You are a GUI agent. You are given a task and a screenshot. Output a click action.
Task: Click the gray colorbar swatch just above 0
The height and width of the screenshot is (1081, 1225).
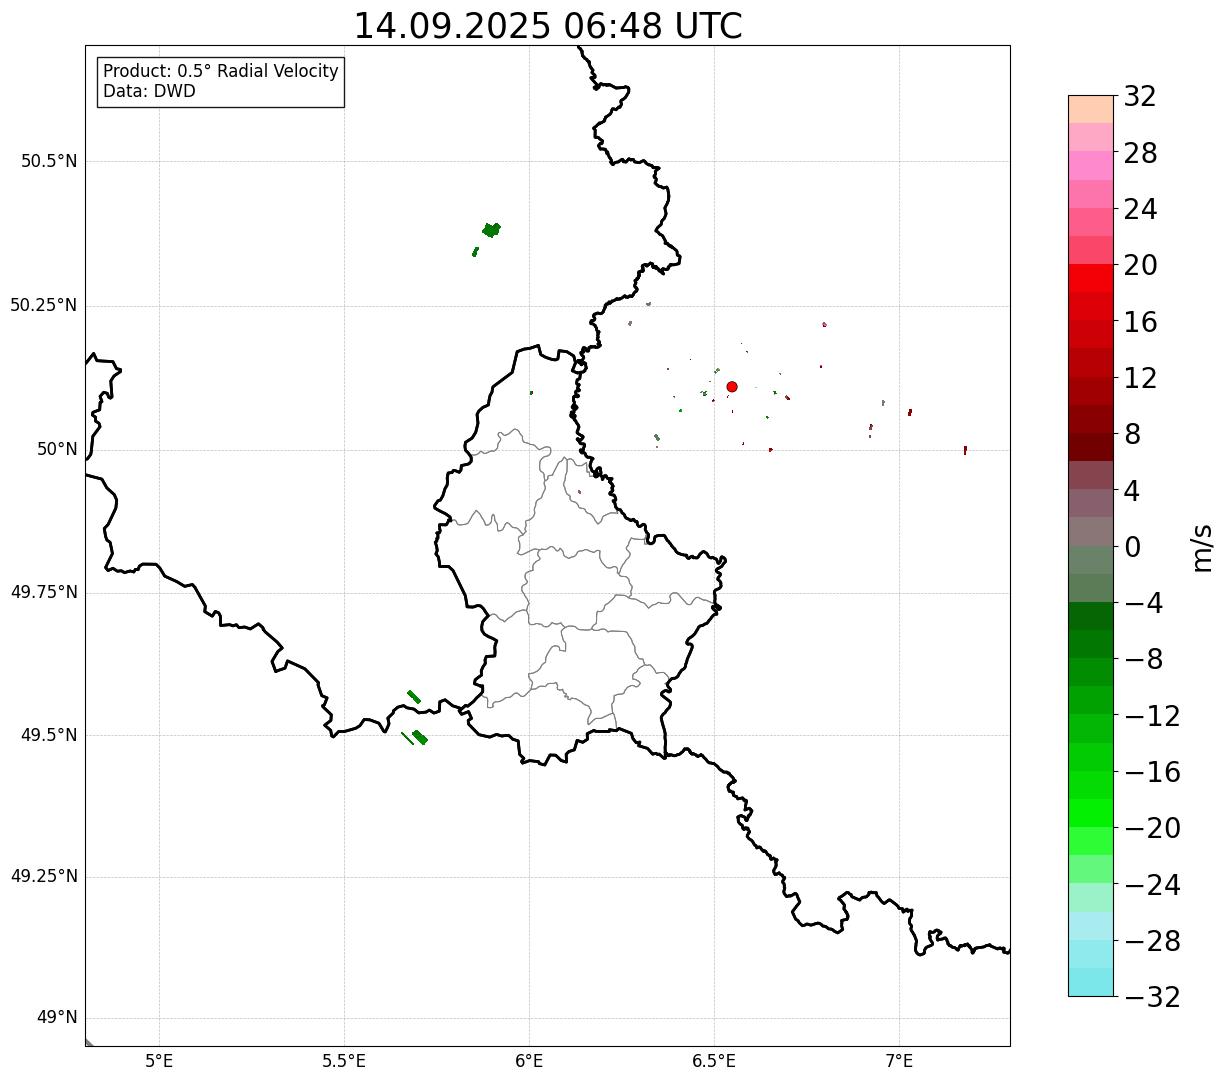coord(1091,531)
